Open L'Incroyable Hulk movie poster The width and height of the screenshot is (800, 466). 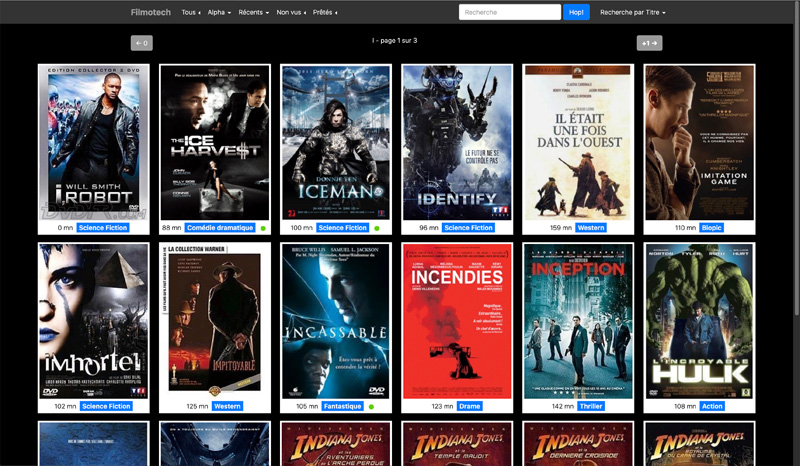point(699,321)
